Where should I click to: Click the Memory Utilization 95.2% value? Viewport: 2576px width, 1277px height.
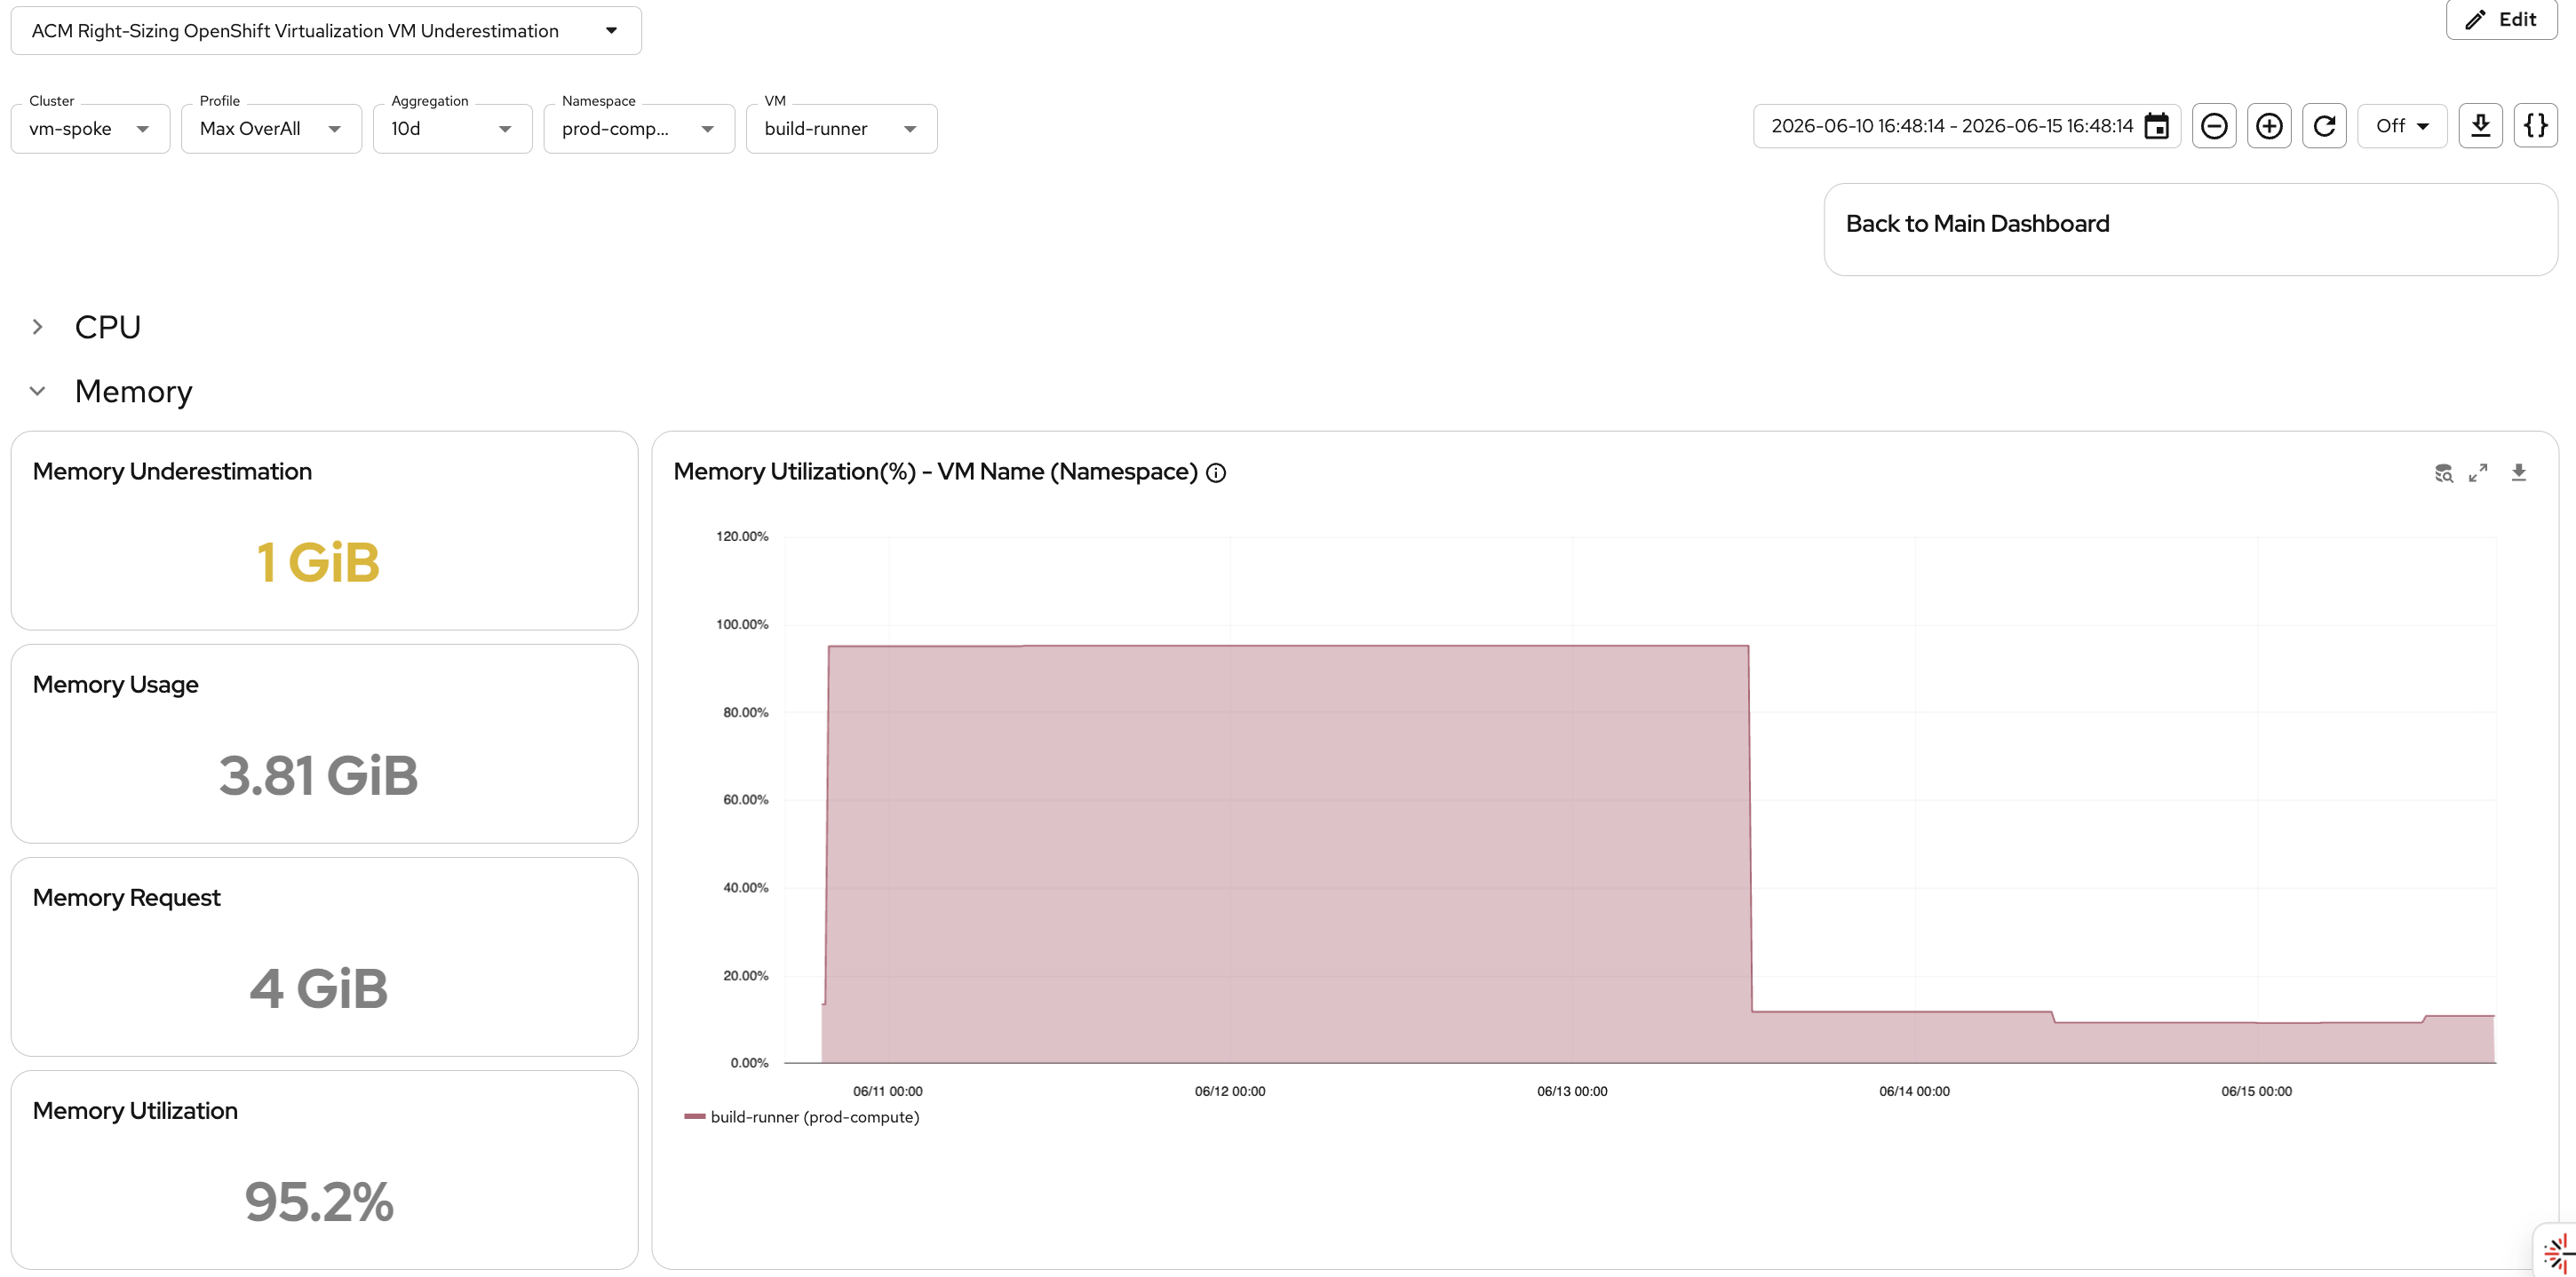[318, 1201]
